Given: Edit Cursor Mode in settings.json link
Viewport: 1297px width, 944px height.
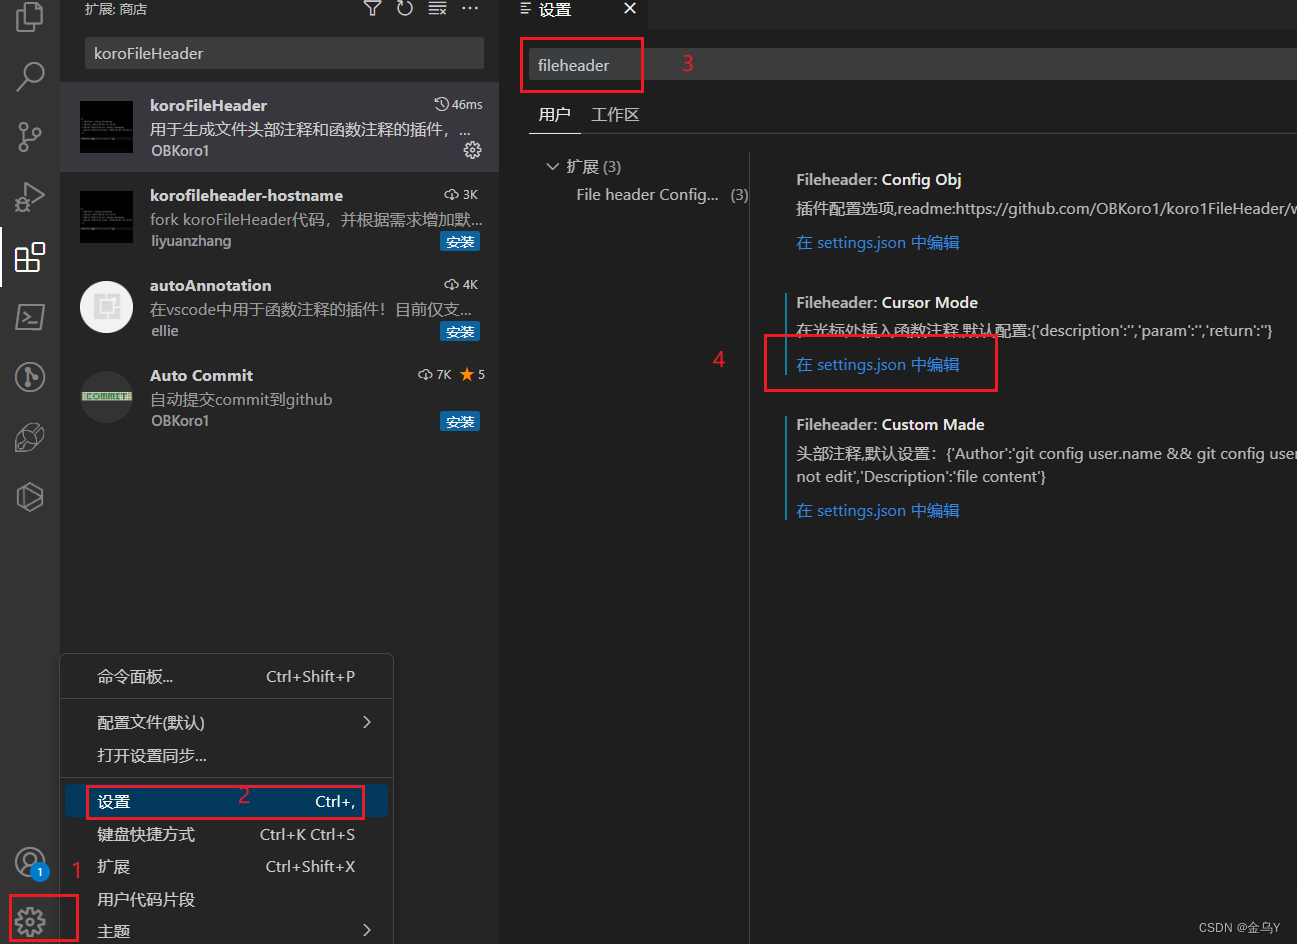Looking at the screenshot, I should pyautogui.click(x=878, y=365).
